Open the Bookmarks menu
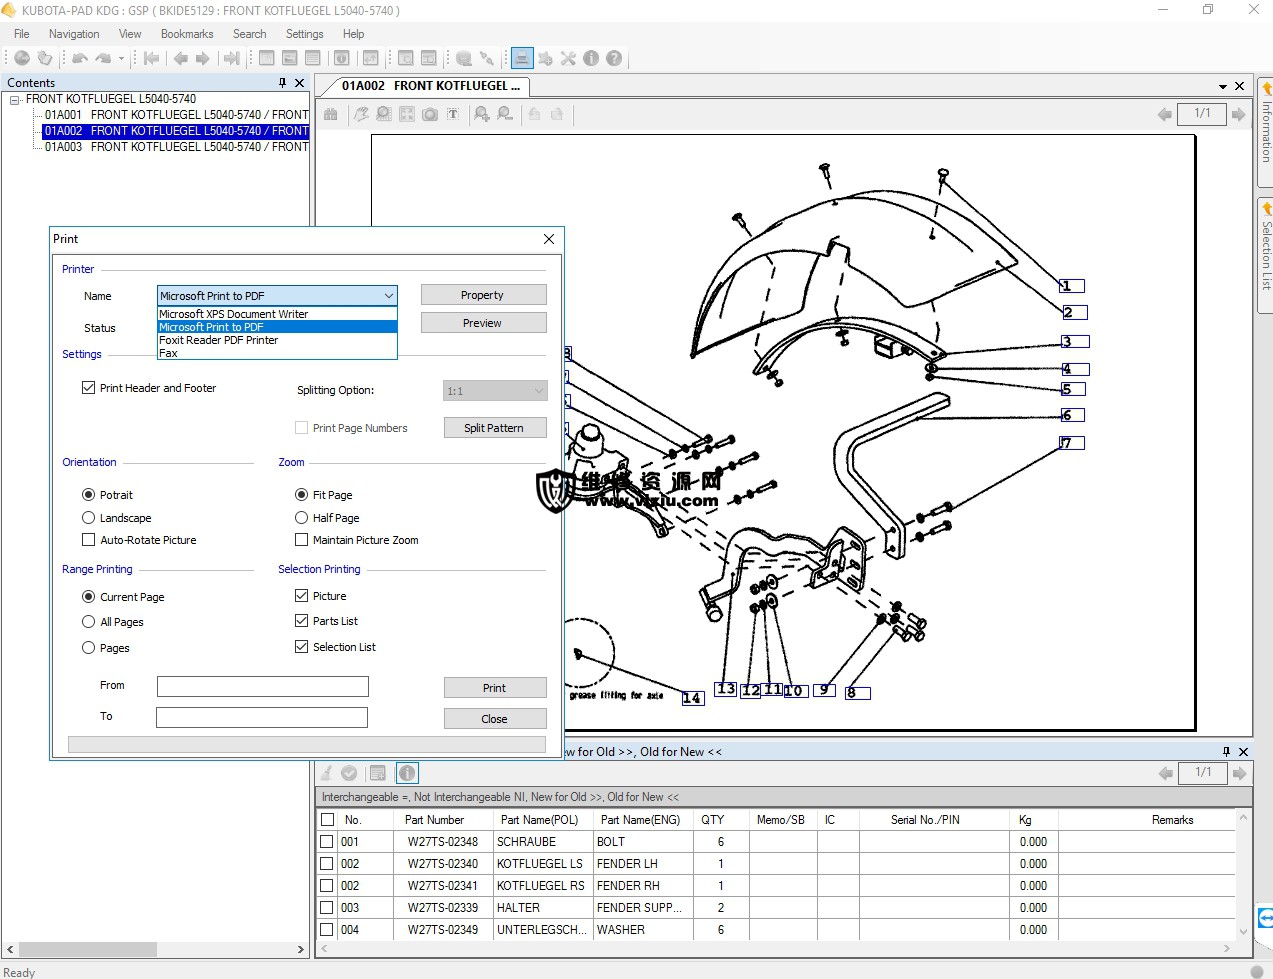The width and height of the screenshot is (1273, 979). tap(187, 34)
